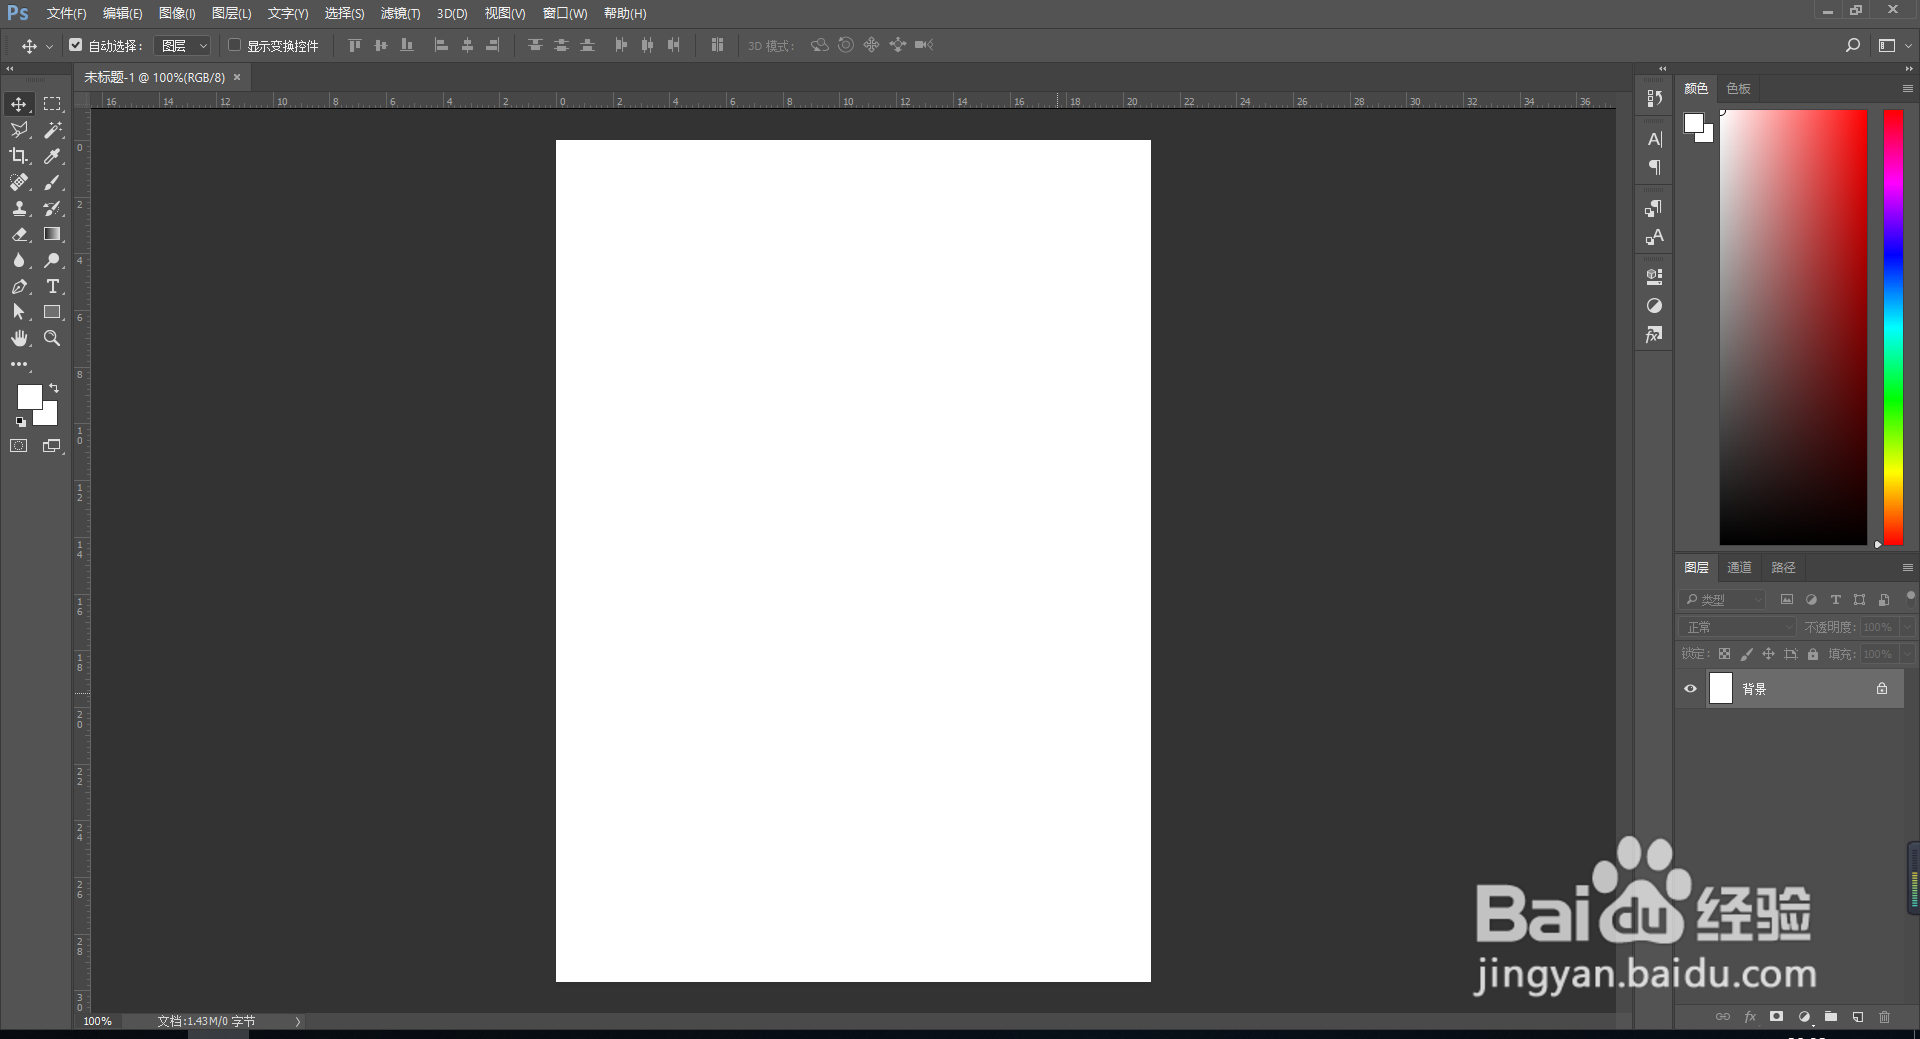Viewport: 1920px width, 1039px height.
Task: Create a new layer group folder
Action: pos(1830,1017)
